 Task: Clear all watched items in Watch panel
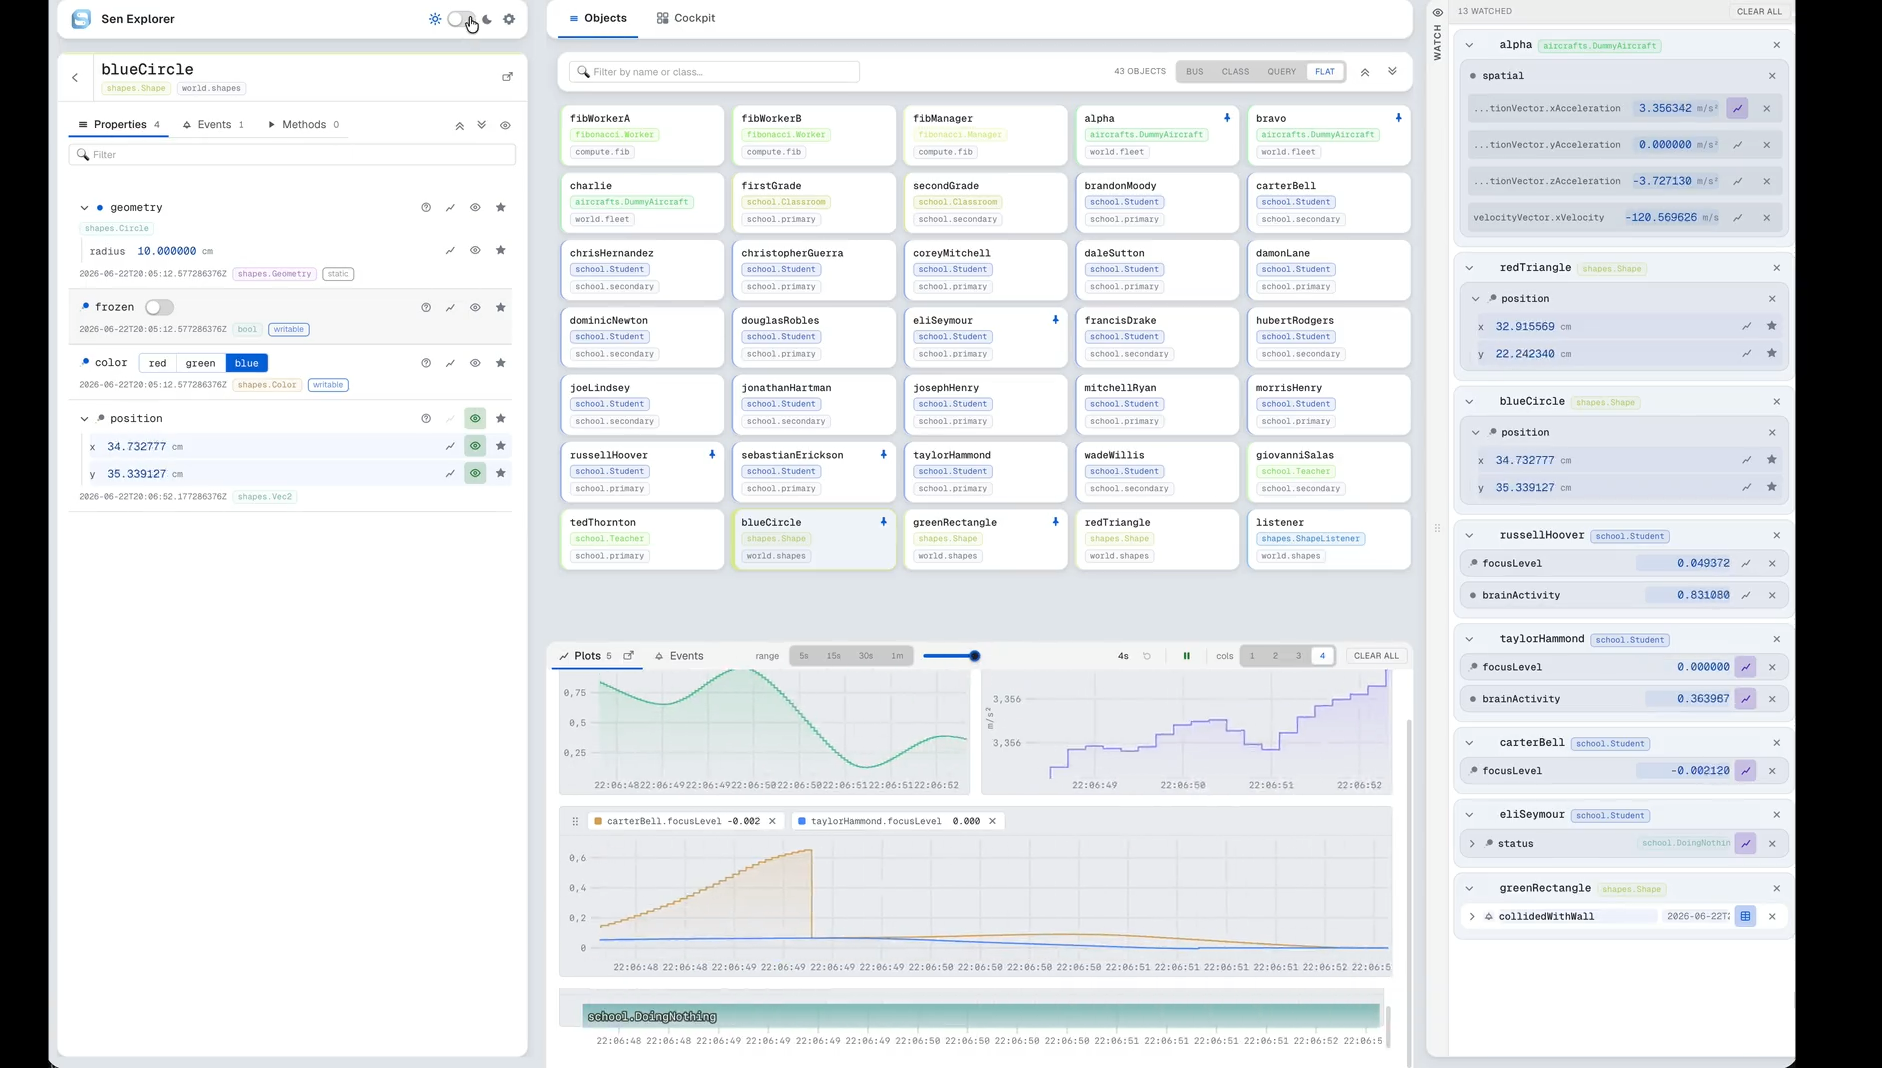(1759, 11)
